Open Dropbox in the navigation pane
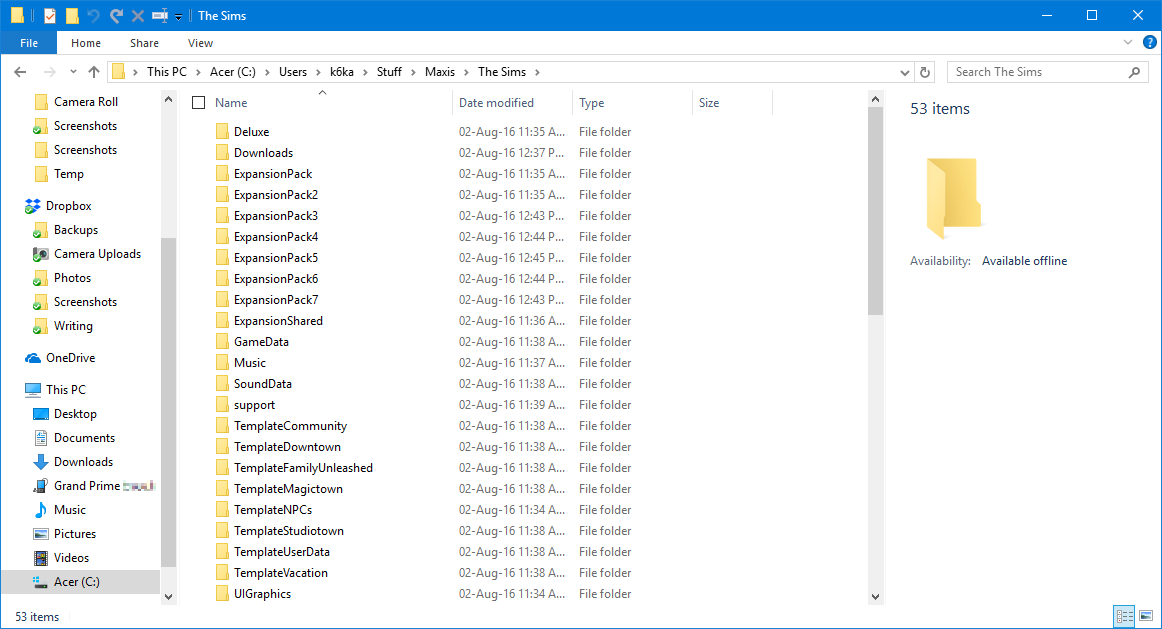 (x=68, y=206)
